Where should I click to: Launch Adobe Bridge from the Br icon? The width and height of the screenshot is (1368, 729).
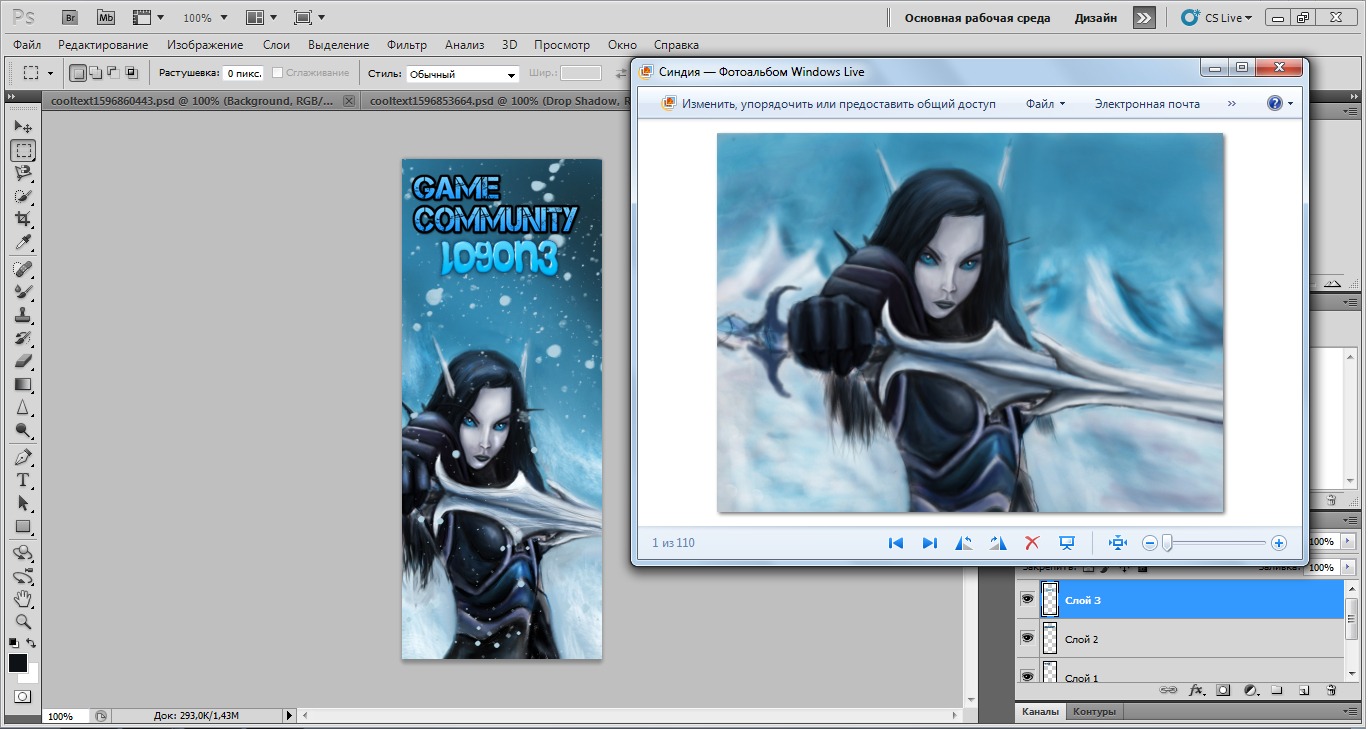[x=70, y=17]
